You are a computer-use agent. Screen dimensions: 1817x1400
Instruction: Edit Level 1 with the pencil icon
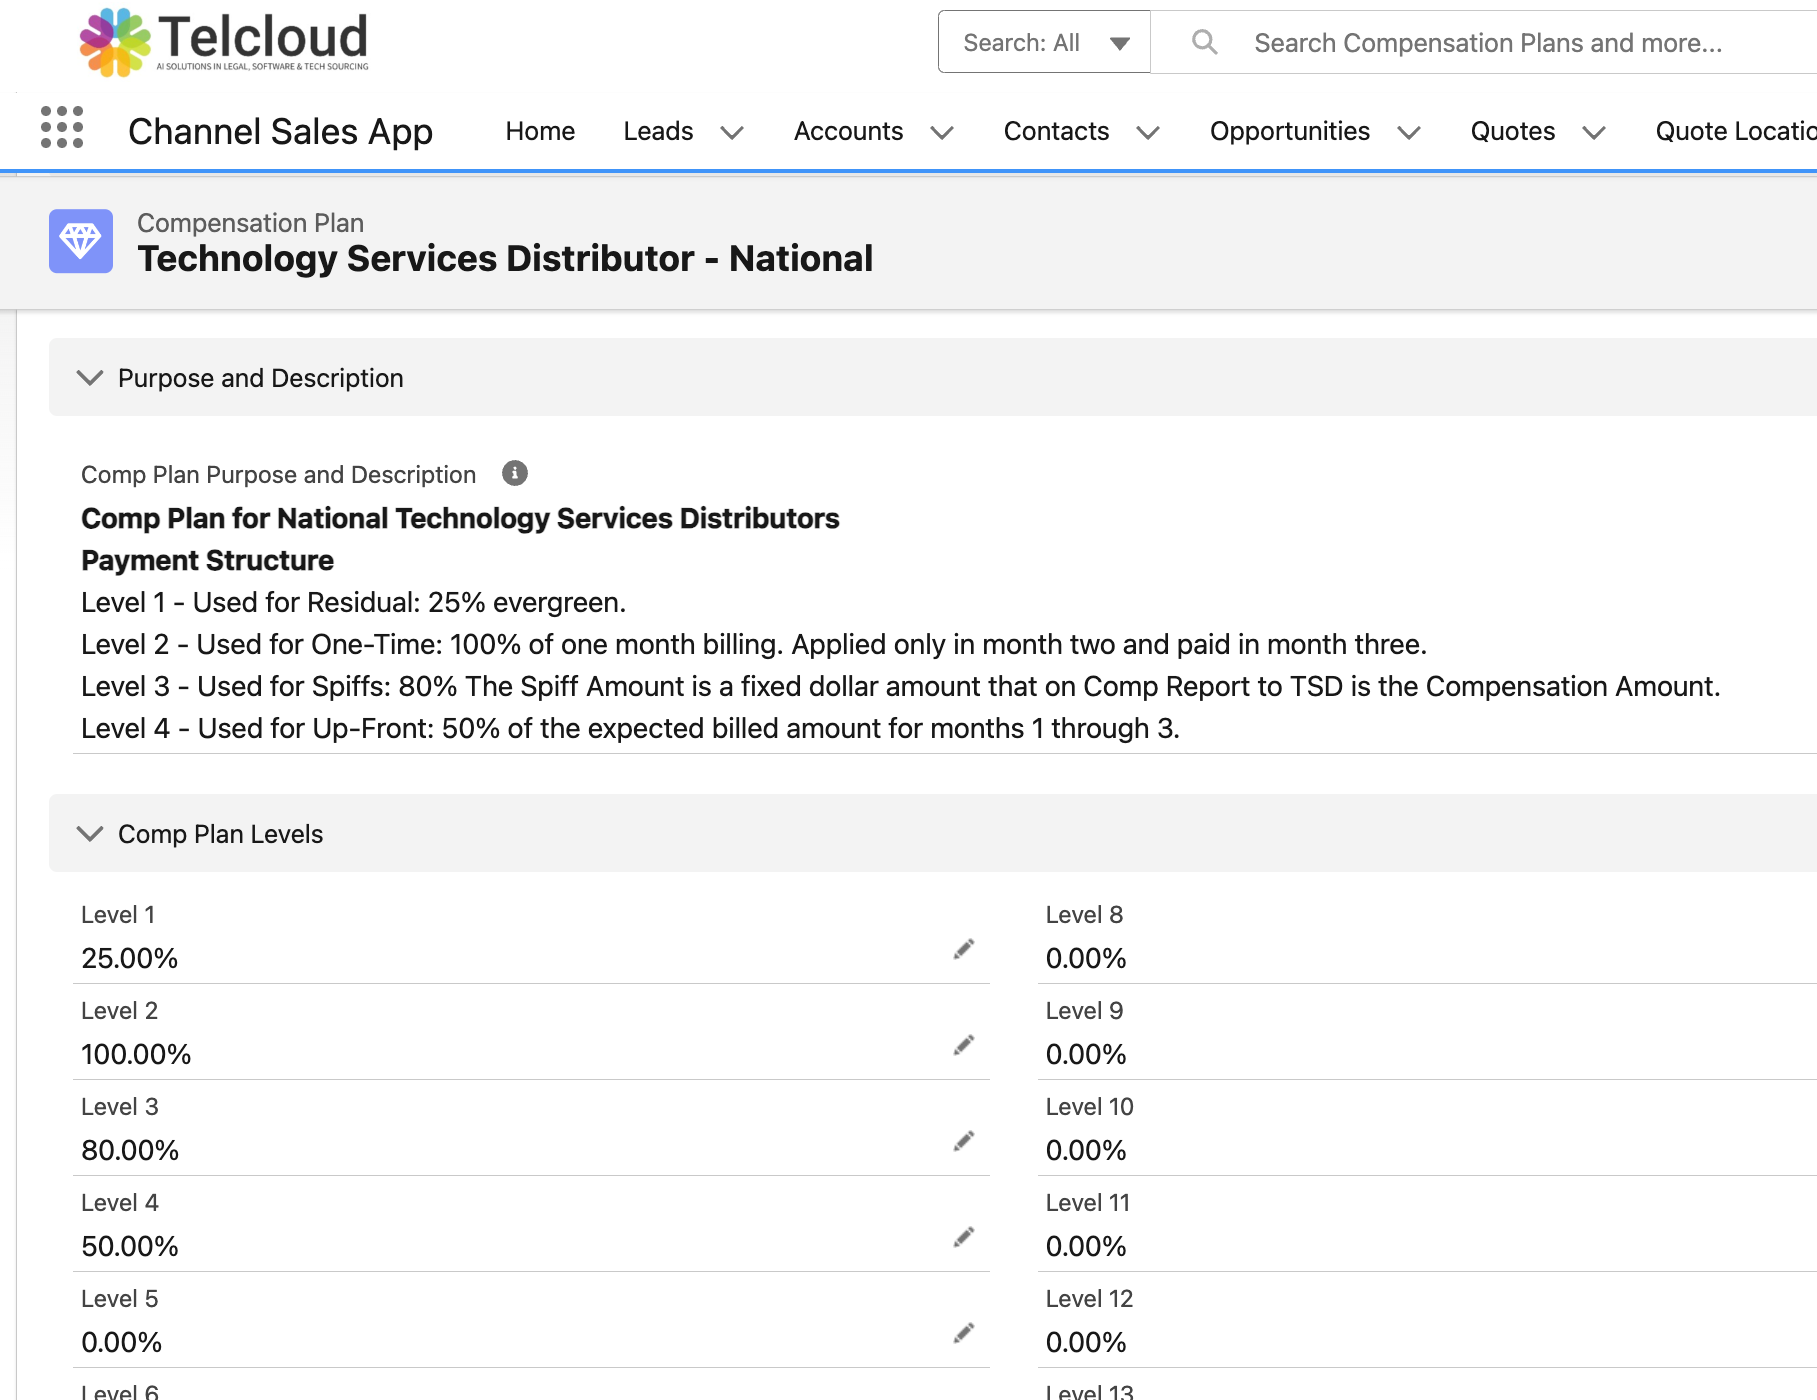(x=964, y=949)
